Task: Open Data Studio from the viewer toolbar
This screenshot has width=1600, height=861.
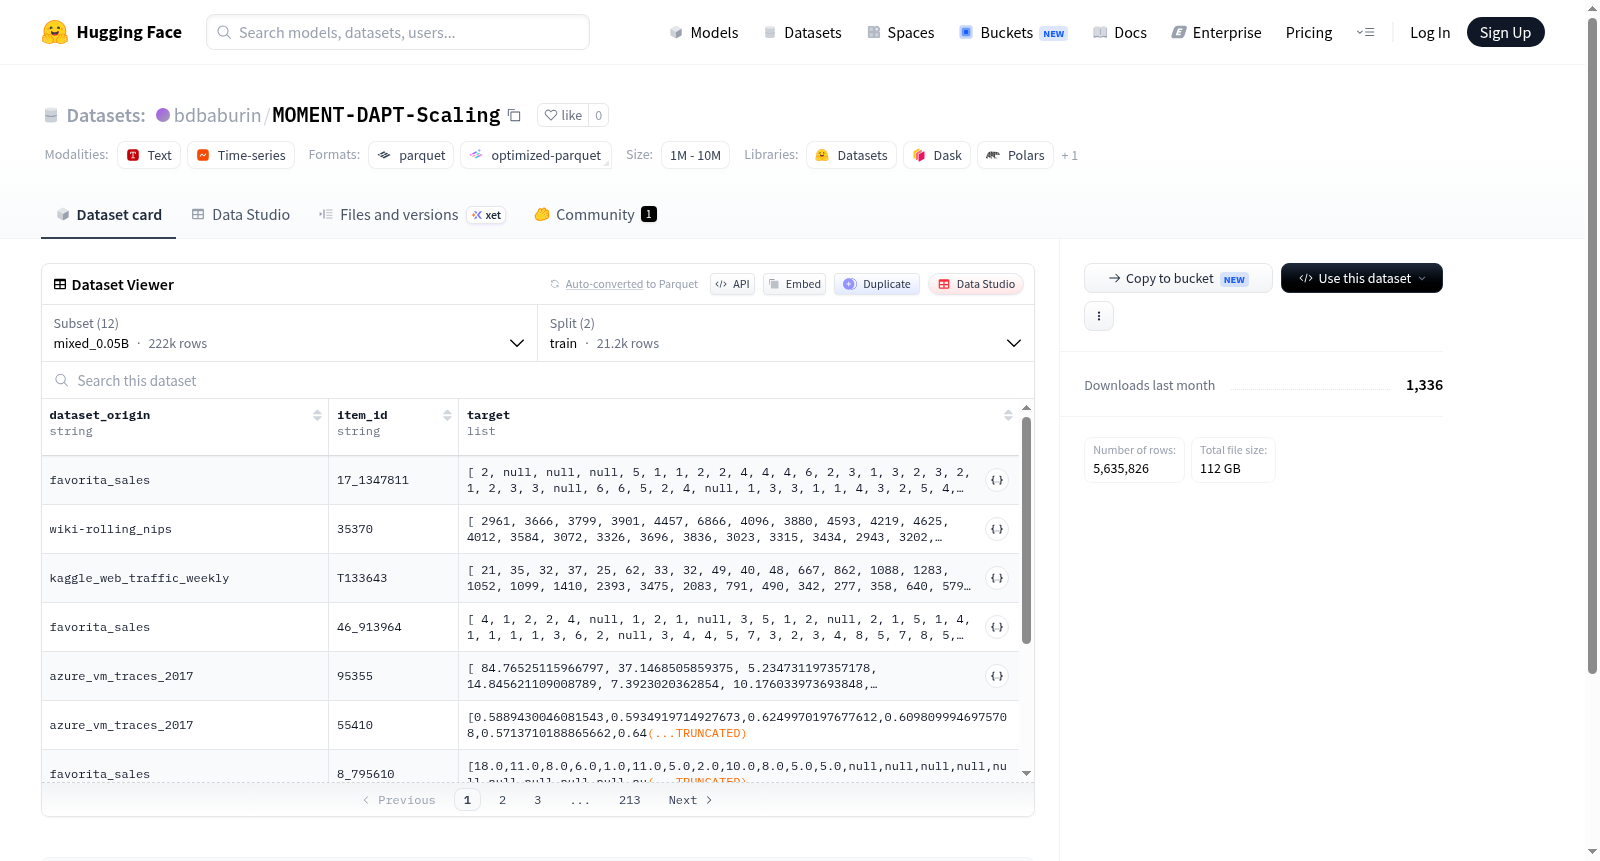Action: (x=976, y=284)
